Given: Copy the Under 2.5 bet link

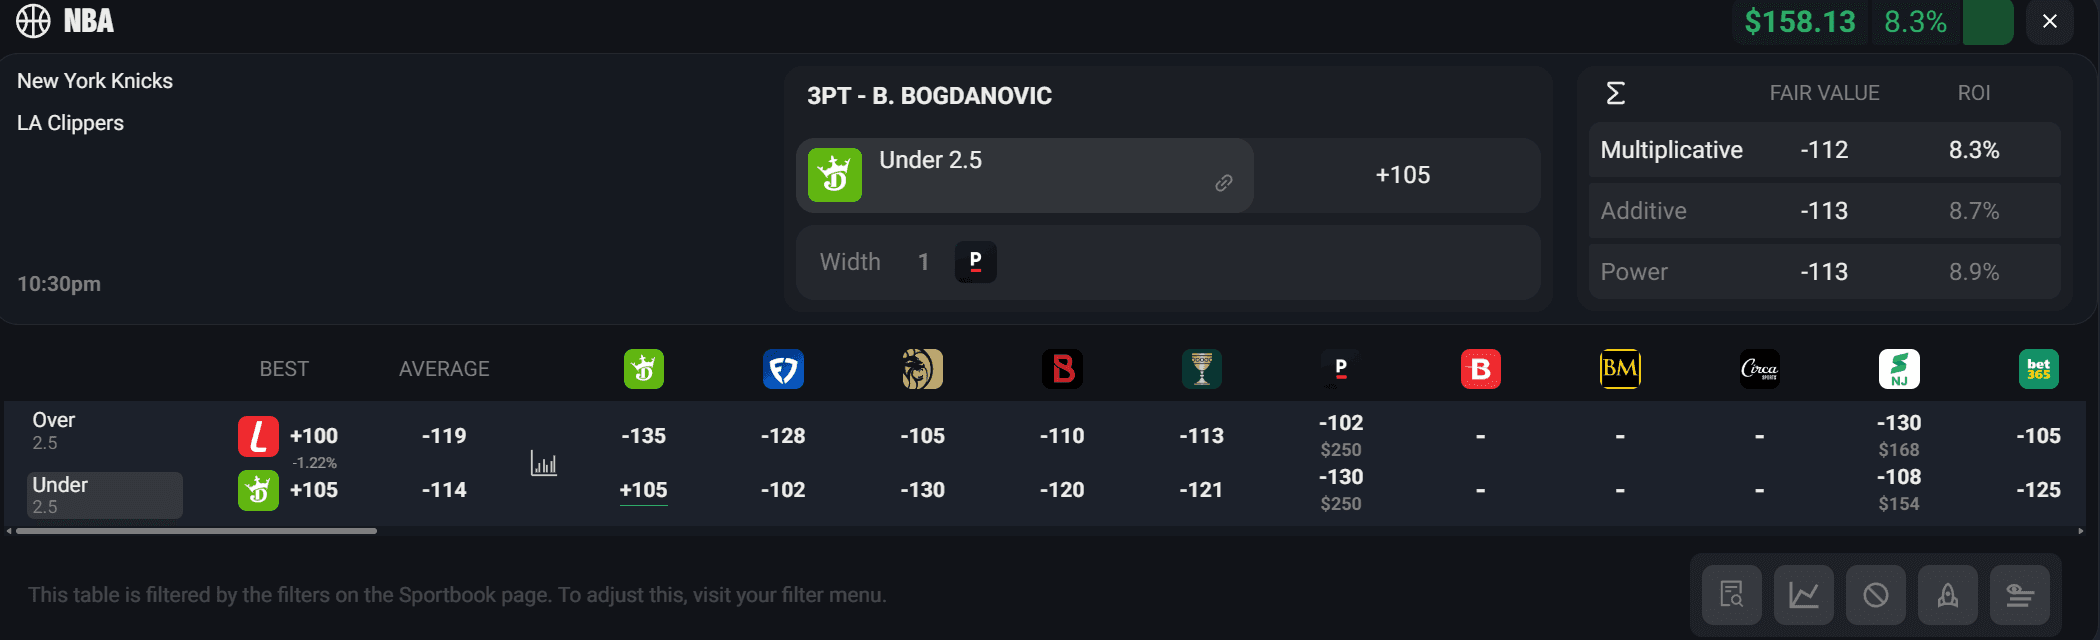Looking at the screenshot, I should tap(1223, 184).
